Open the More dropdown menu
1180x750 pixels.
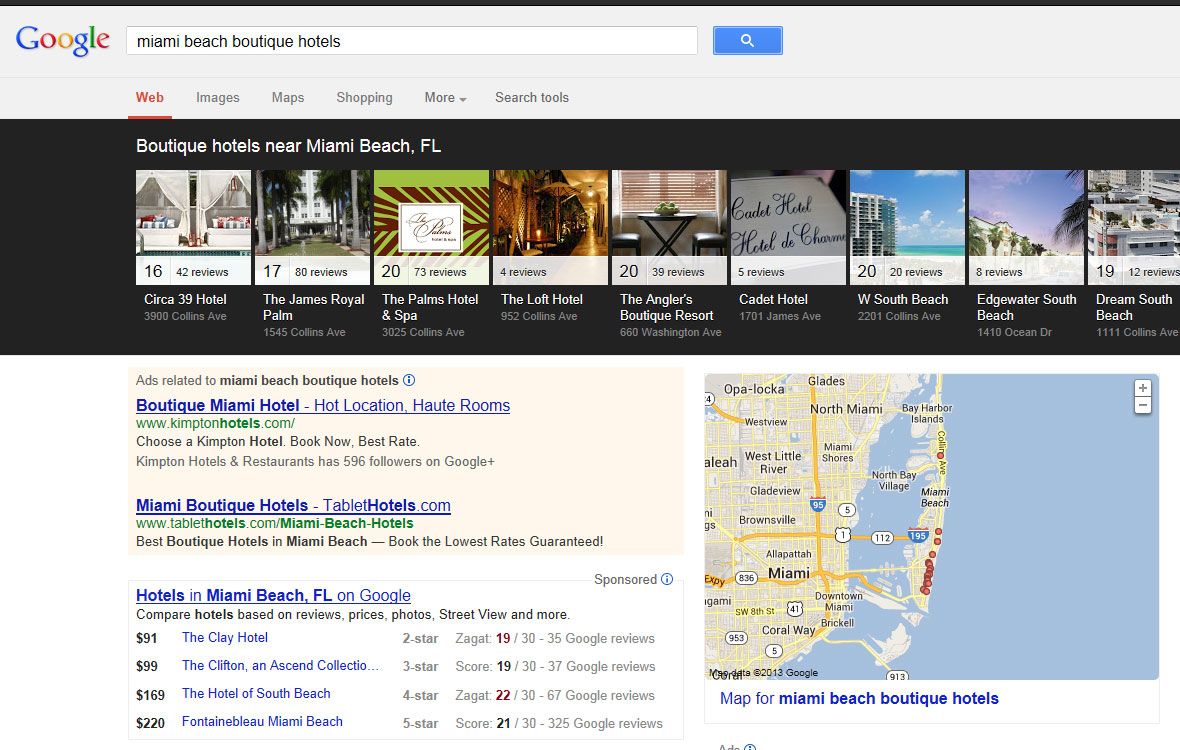445,98
